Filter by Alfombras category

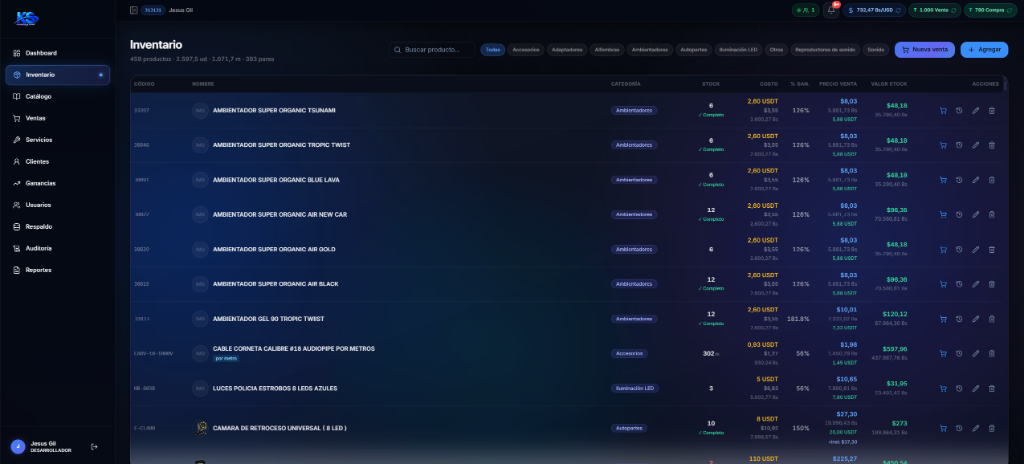(607, 50)
